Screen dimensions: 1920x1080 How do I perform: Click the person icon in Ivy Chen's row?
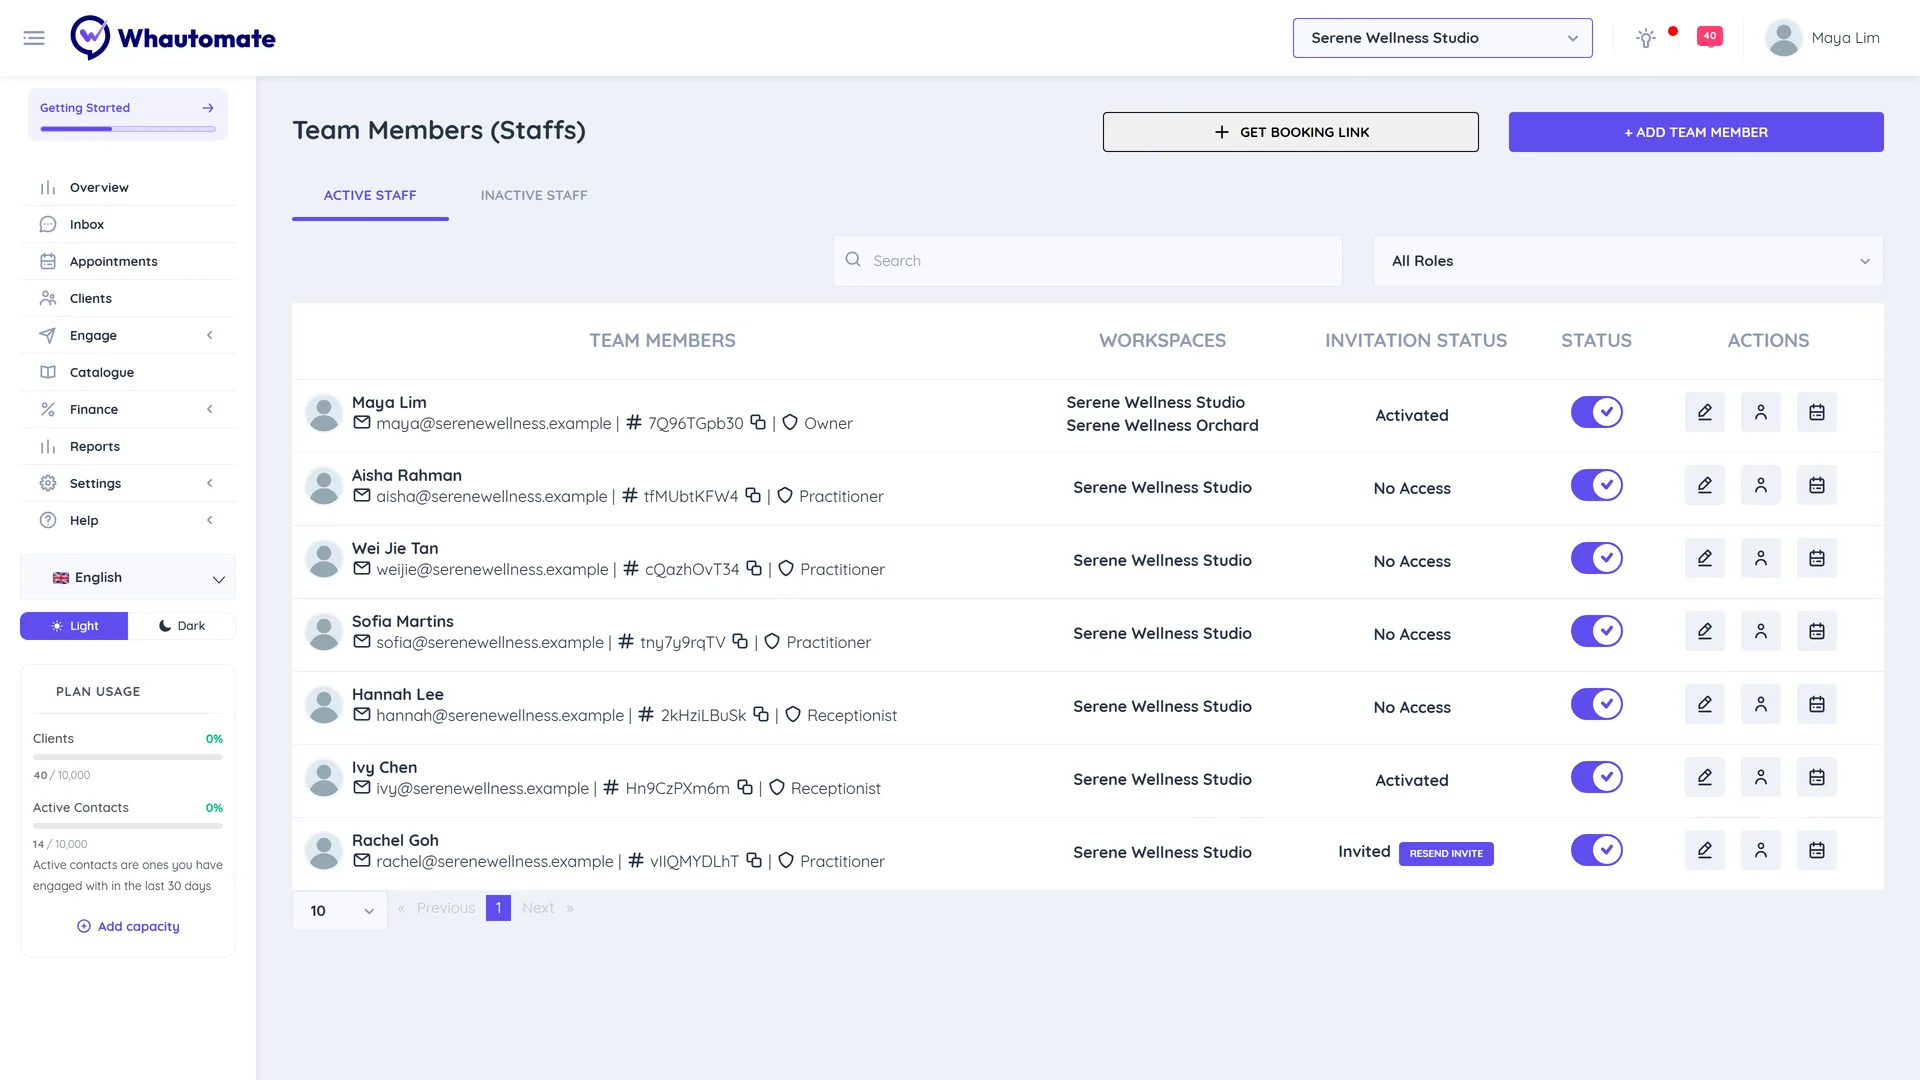click(x=1761, y=777)
